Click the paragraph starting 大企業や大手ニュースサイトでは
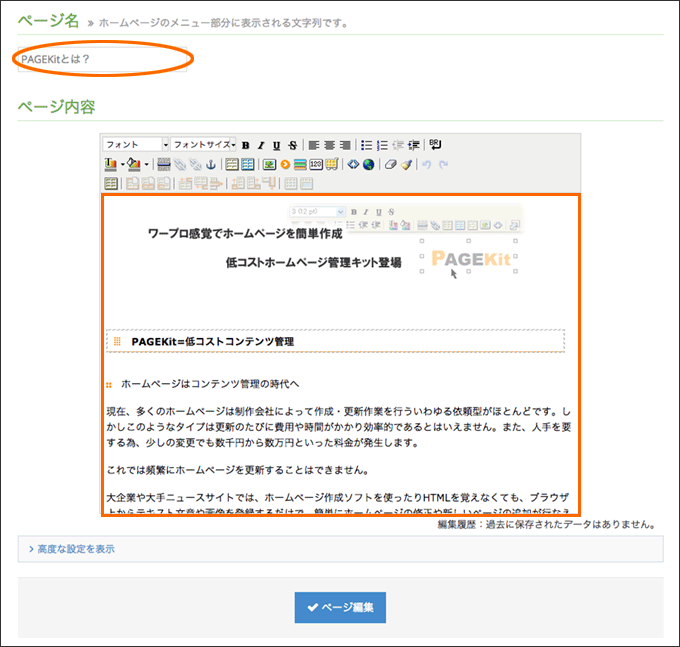The height and width of the screenshot is (647, 680). pyautogui.click(x=338, y=504)
